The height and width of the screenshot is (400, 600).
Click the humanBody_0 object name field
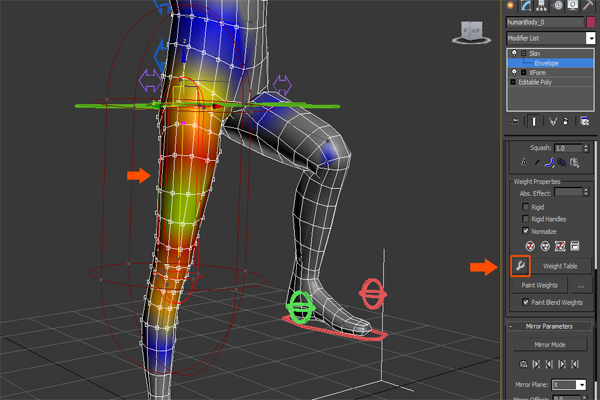click(545, 22)
